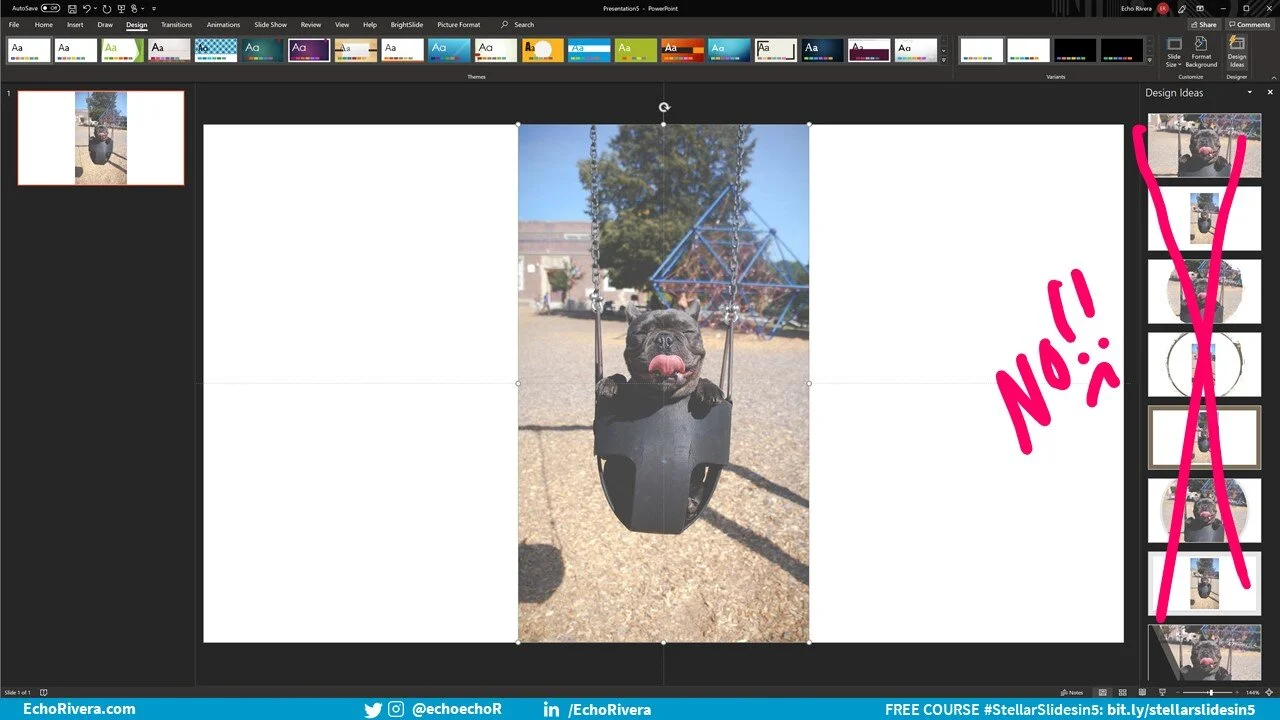
Task: Click the Share button
Action: [x=1203, y=24]
